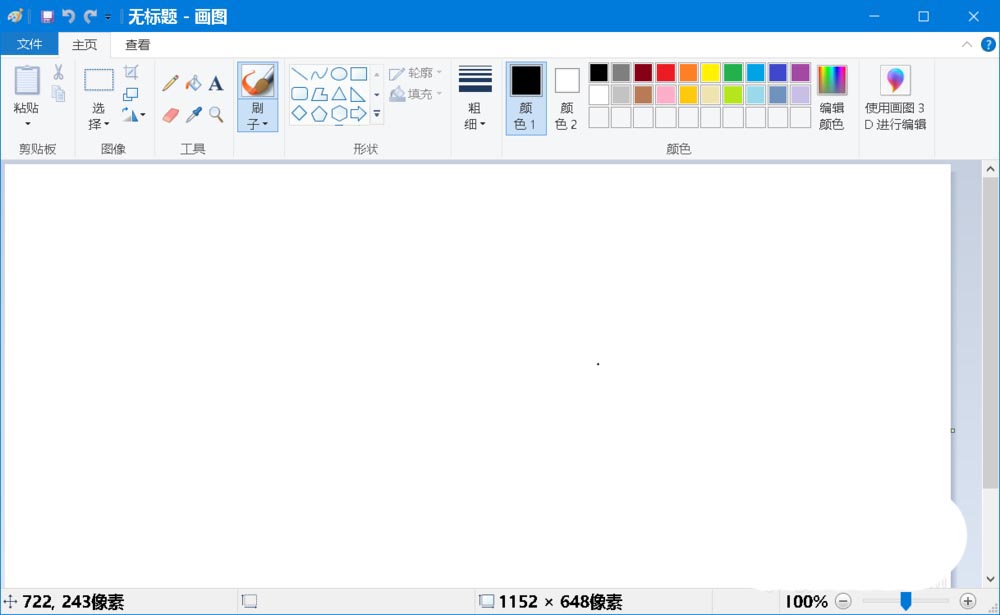Image resolution: width=1000 pixels, height=615 pixels.
Task: Expand the shapes gallery More arrow
Action: point(377,114)
